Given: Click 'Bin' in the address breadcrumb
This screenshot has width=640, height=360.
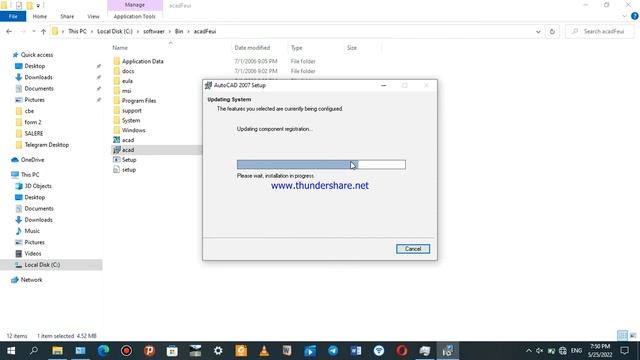Looking at the screenshot, I should click(179, 31).
